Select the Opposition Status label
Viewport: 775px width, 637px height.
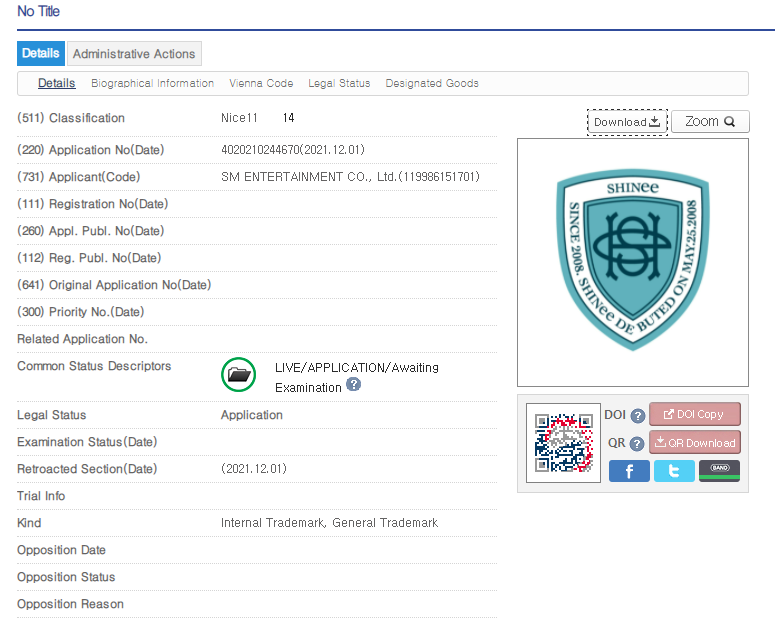click(66, 577)
